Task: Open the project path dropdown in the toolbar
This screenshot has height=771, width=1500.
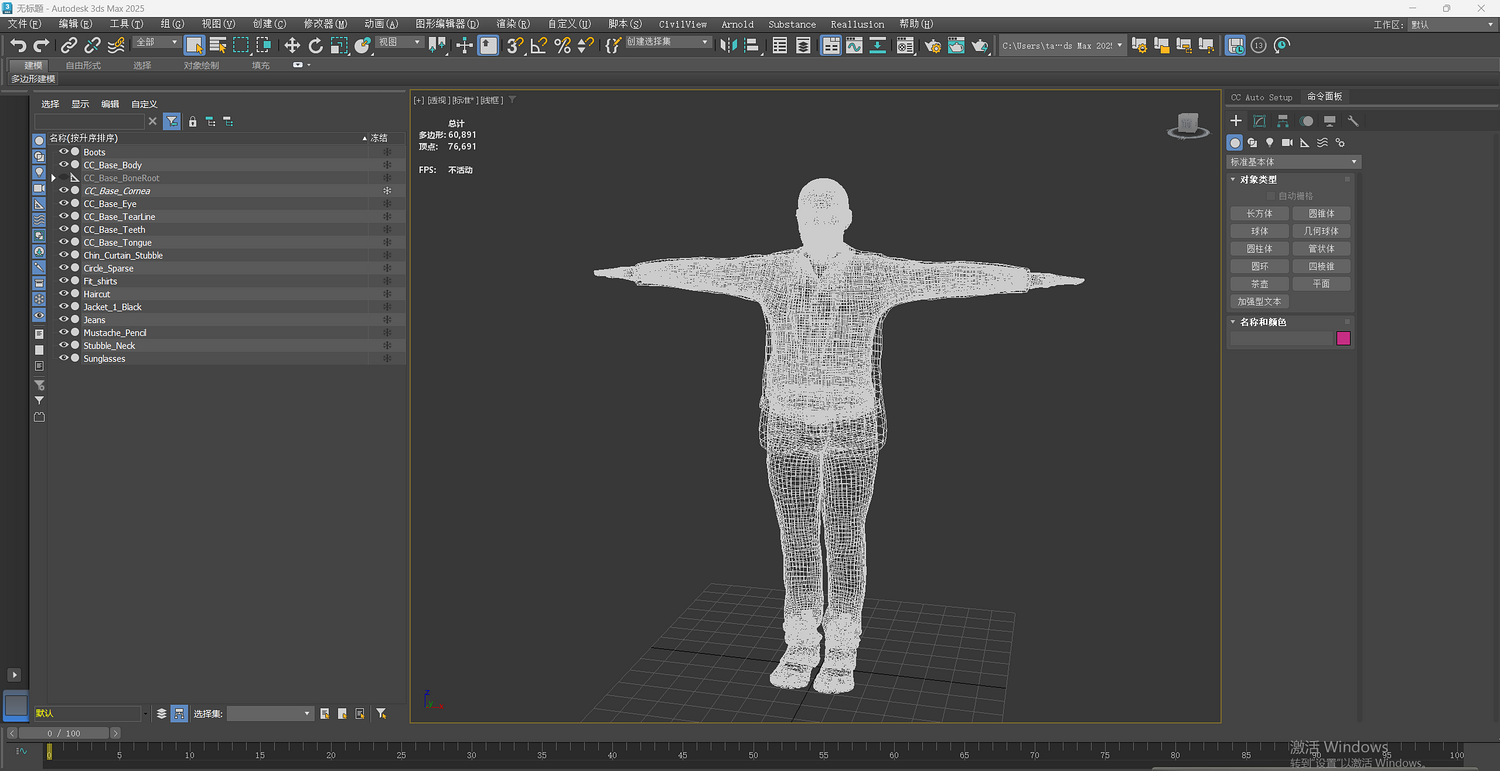Action: point(1063,45)
